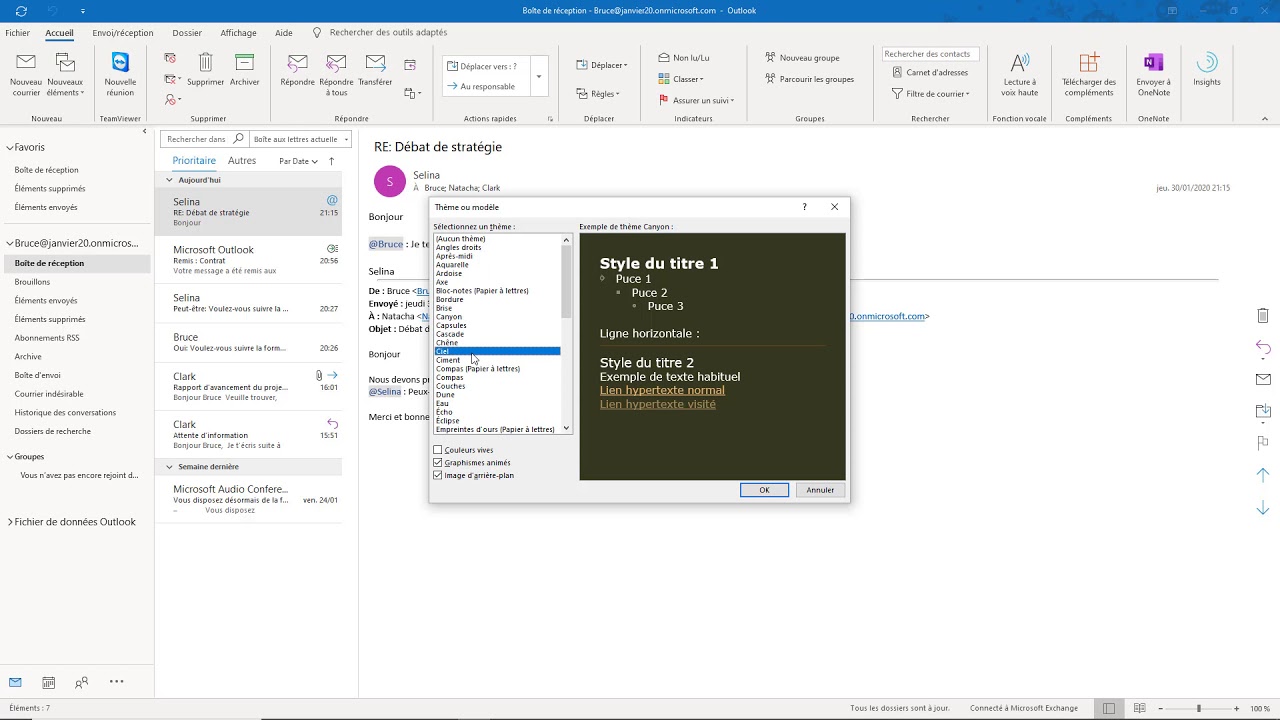Expand Fichier de données Outlook
This screenshot has width=1280, height=720.
pos(10,522)
